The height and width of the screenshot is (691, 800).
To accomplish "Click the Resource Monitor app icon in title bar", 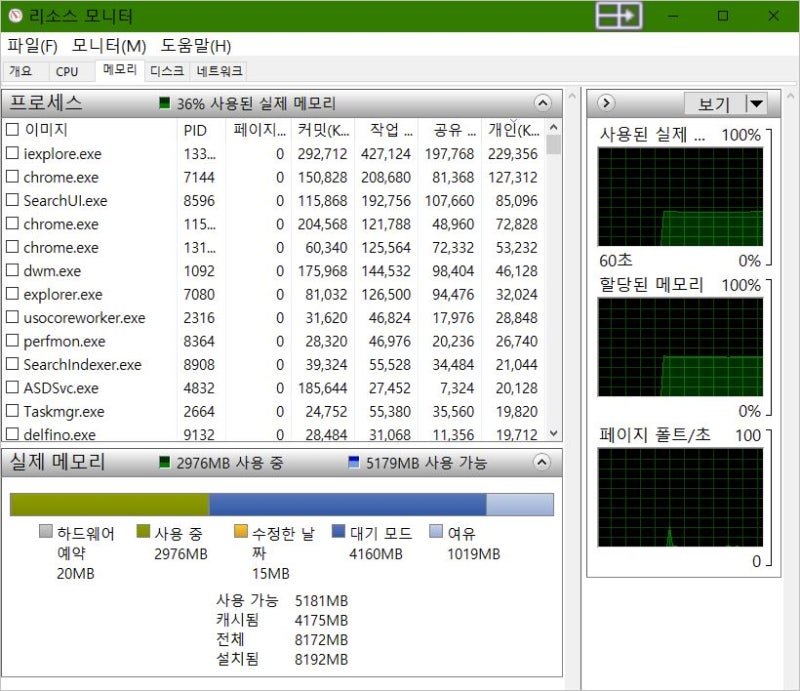I will click(16, 16).
